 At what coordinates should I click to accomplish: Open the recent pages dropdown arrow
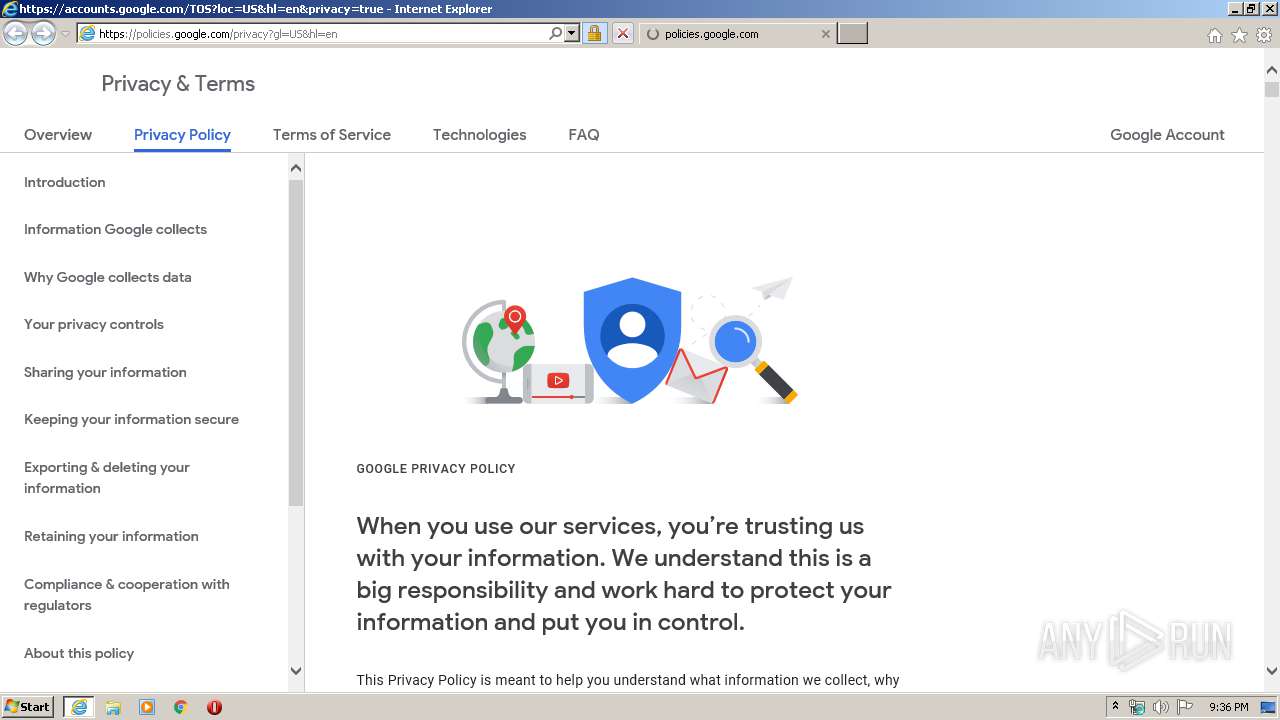pyautogui.click(x=65, y=34)
